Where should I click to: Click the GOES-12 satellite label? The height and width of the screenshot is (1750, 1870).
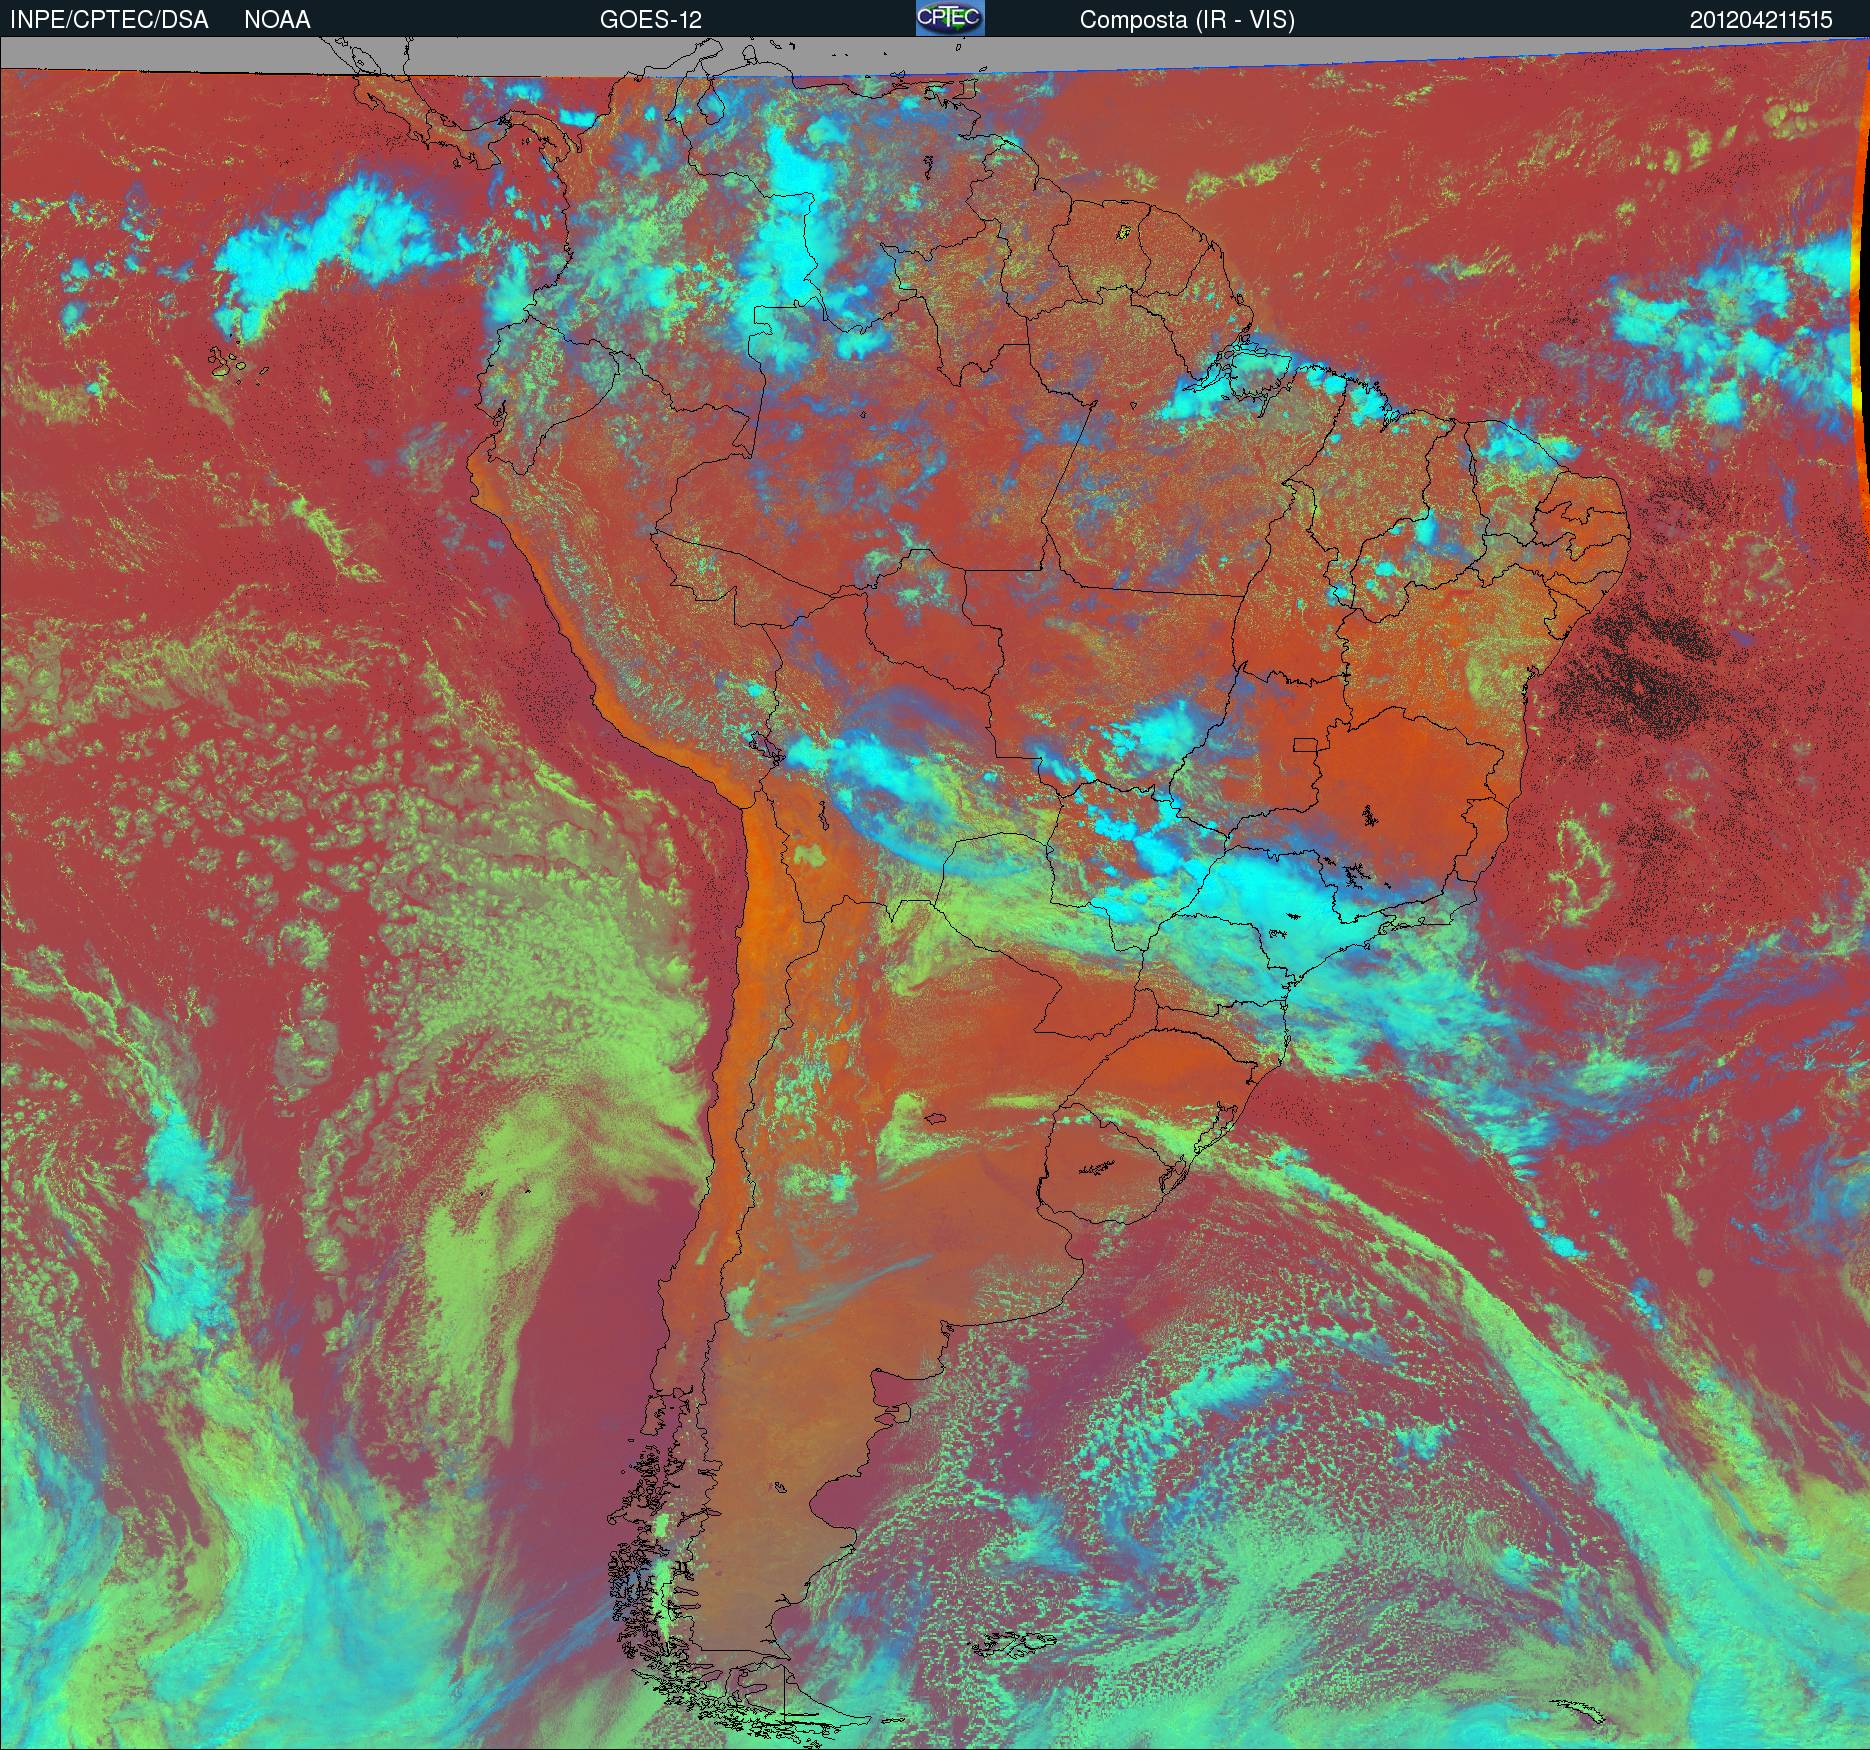pos(650,20)
